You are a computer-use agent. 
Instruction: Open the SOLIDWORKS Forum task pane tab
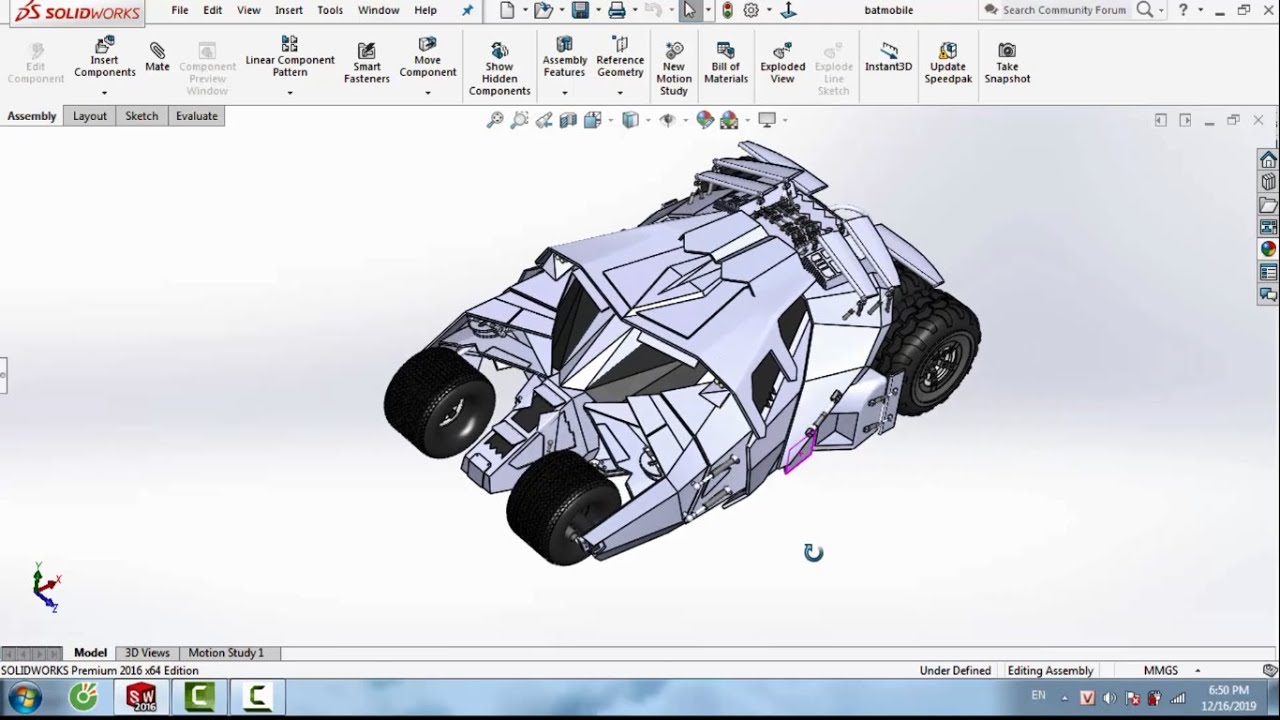point(1268,294)
